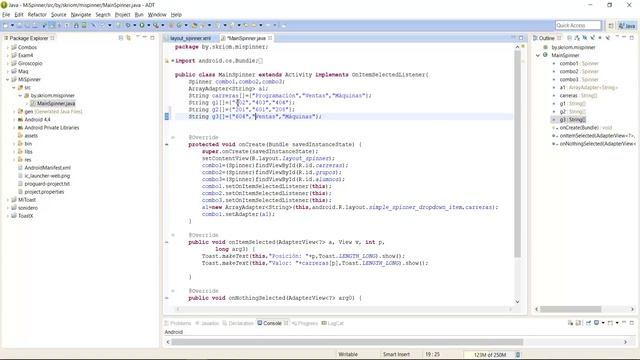The height and width of the screenshot is (360, 640).
Task: Close the Console view tab
Action: tap(286, 323)
